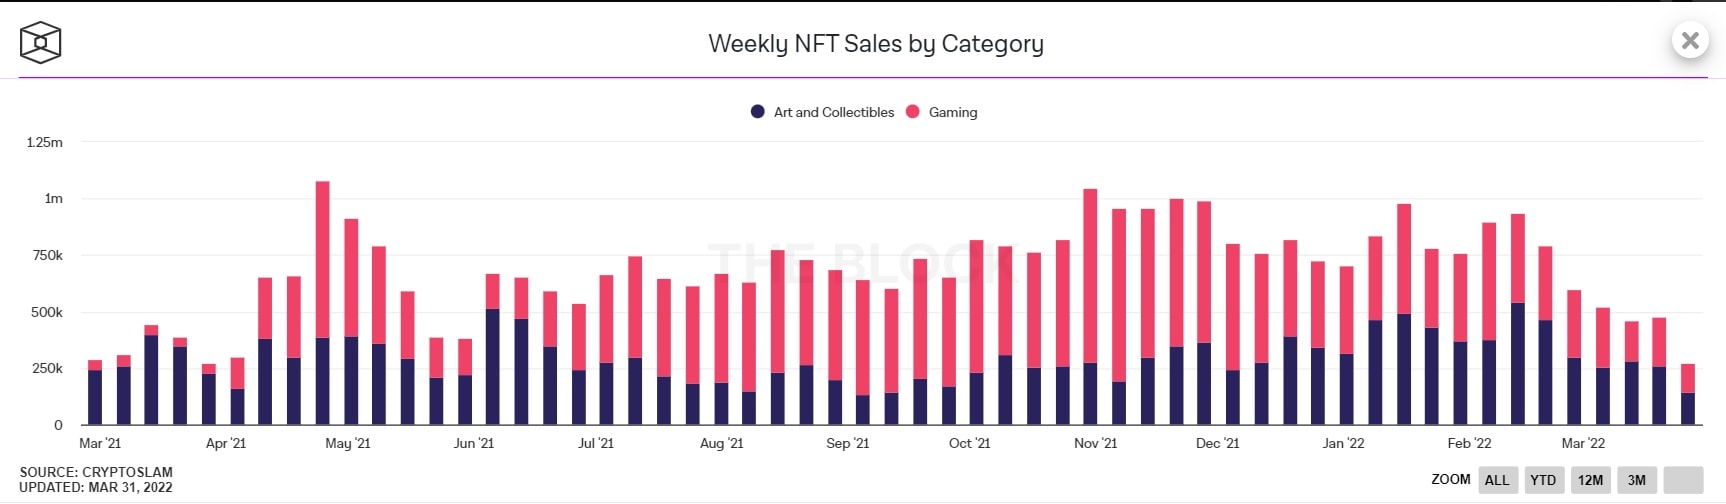This screenshot has width=1726, height=504.
Task: Switch zoom to 3M
Action: [1636, 480]
